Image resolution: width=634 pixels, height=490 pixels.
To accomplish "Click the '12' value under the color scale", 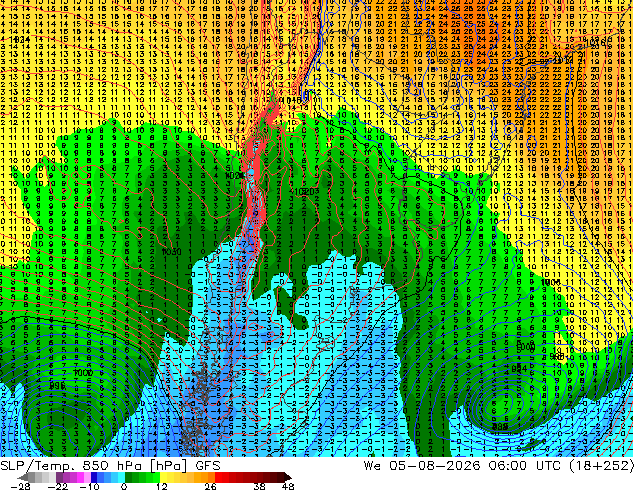I will click(161, 486).
